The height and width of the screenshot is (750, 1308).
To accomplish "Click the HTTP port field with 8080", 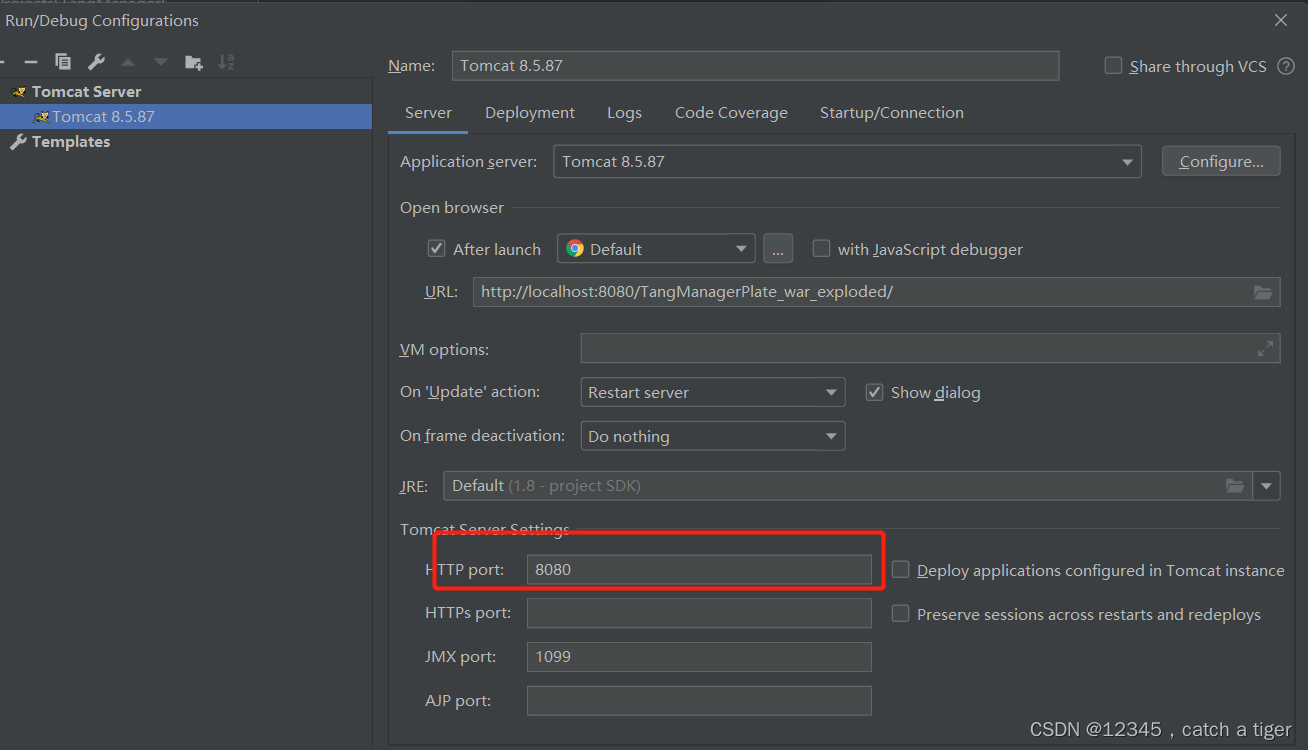I will (699, 570).
